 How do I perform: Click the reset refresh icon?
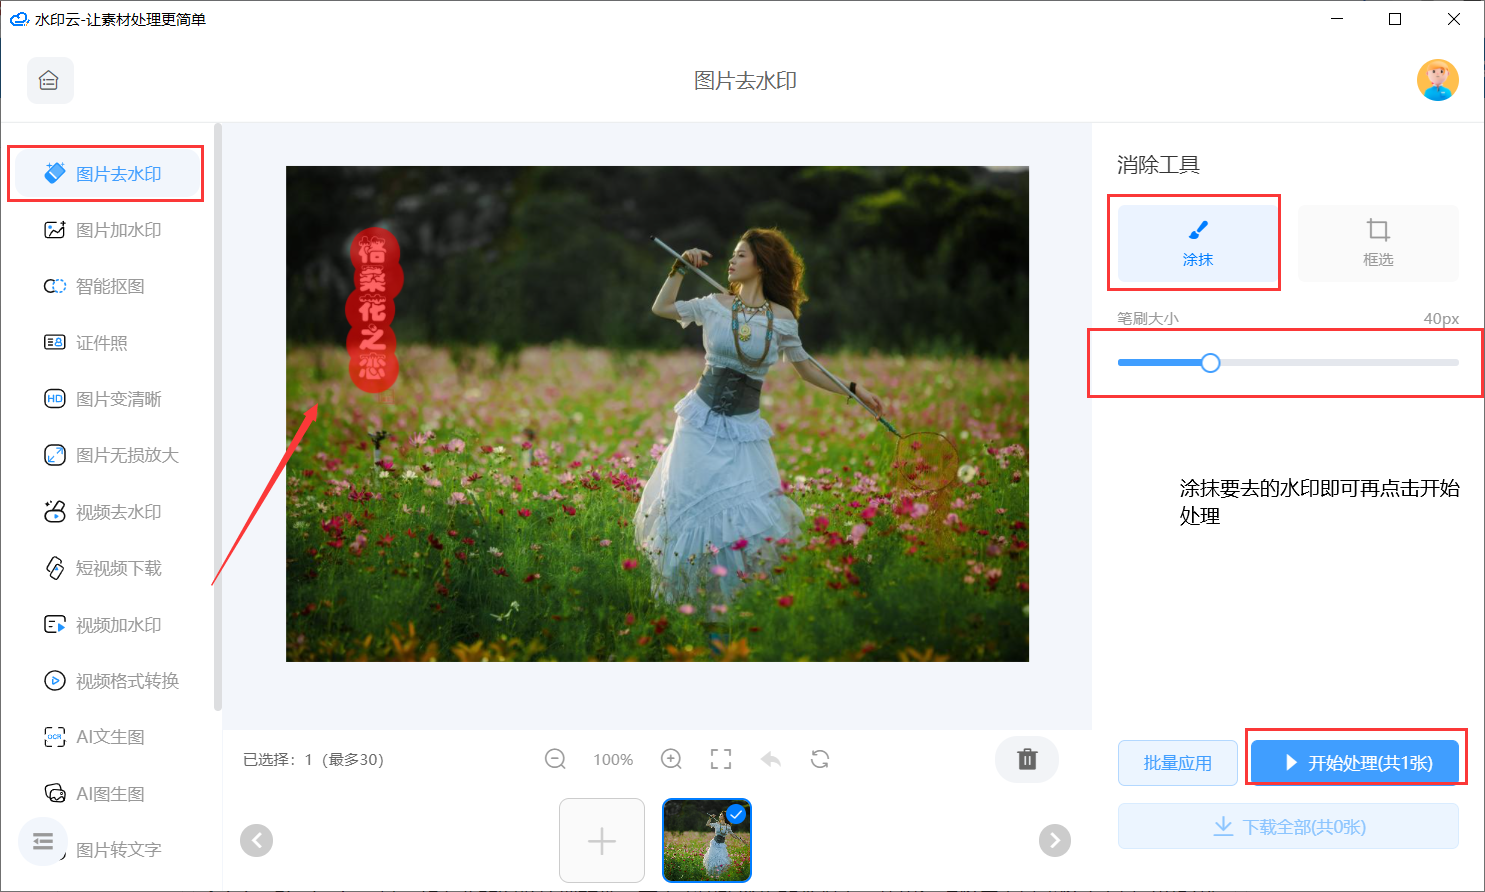pos(820,759)
